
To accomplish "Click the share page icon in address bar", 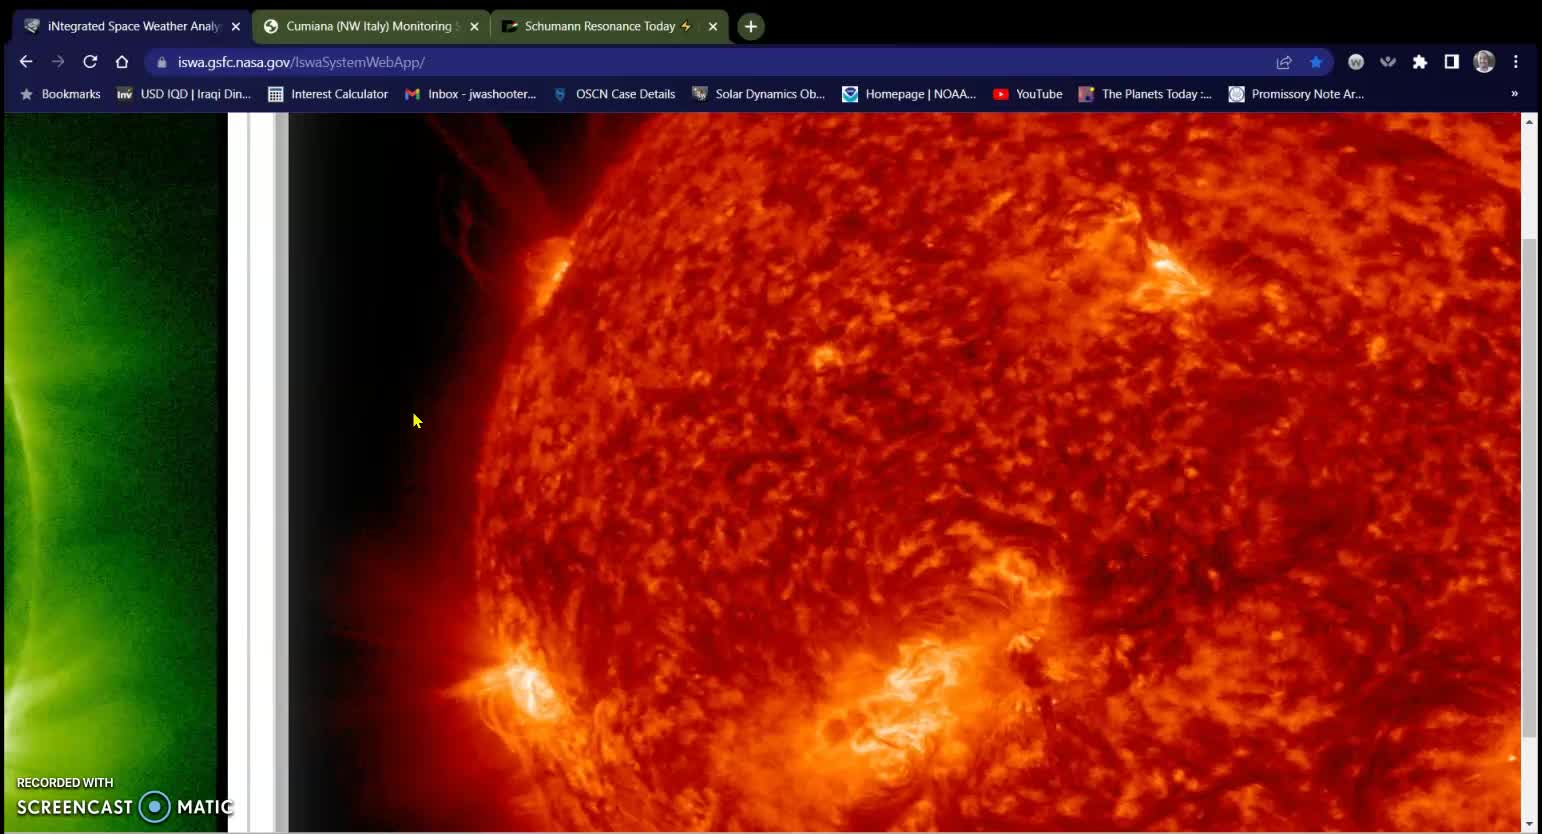I will (x=1284, y=62).
